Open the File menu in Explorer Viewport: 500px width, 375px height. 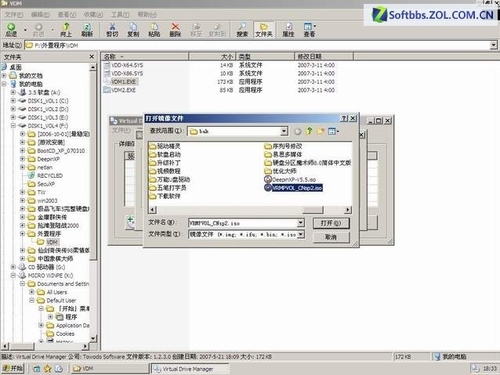pyautogui.click(x=14, y=15)
